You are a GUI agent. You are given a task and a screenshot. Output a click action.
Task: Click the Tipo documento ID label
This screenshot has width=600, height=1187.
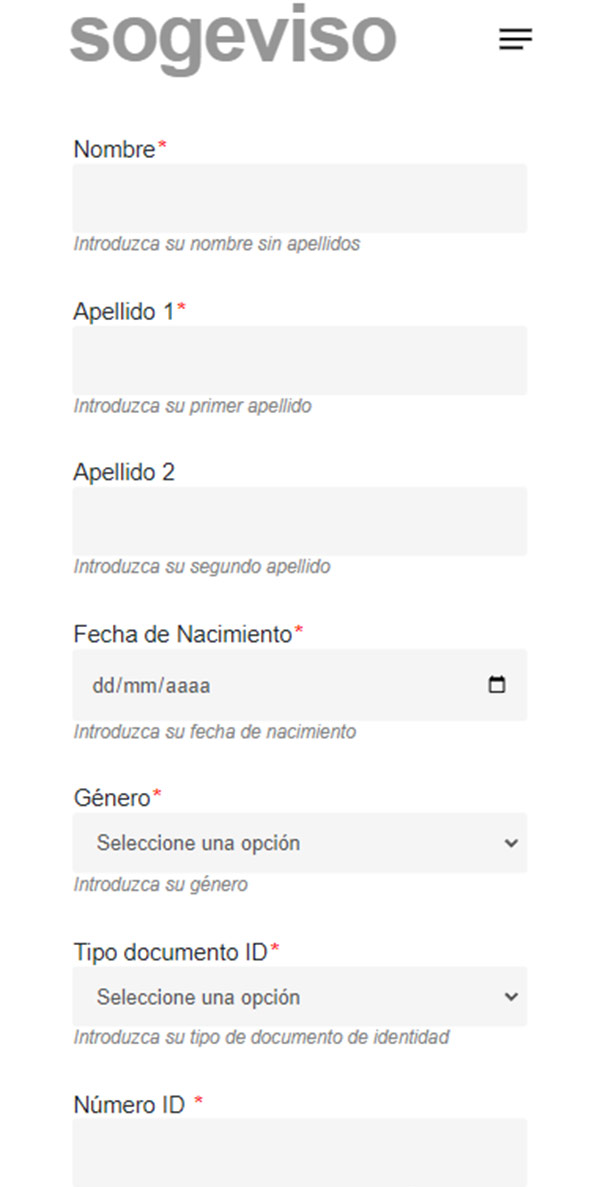click(x=171, y=952)
